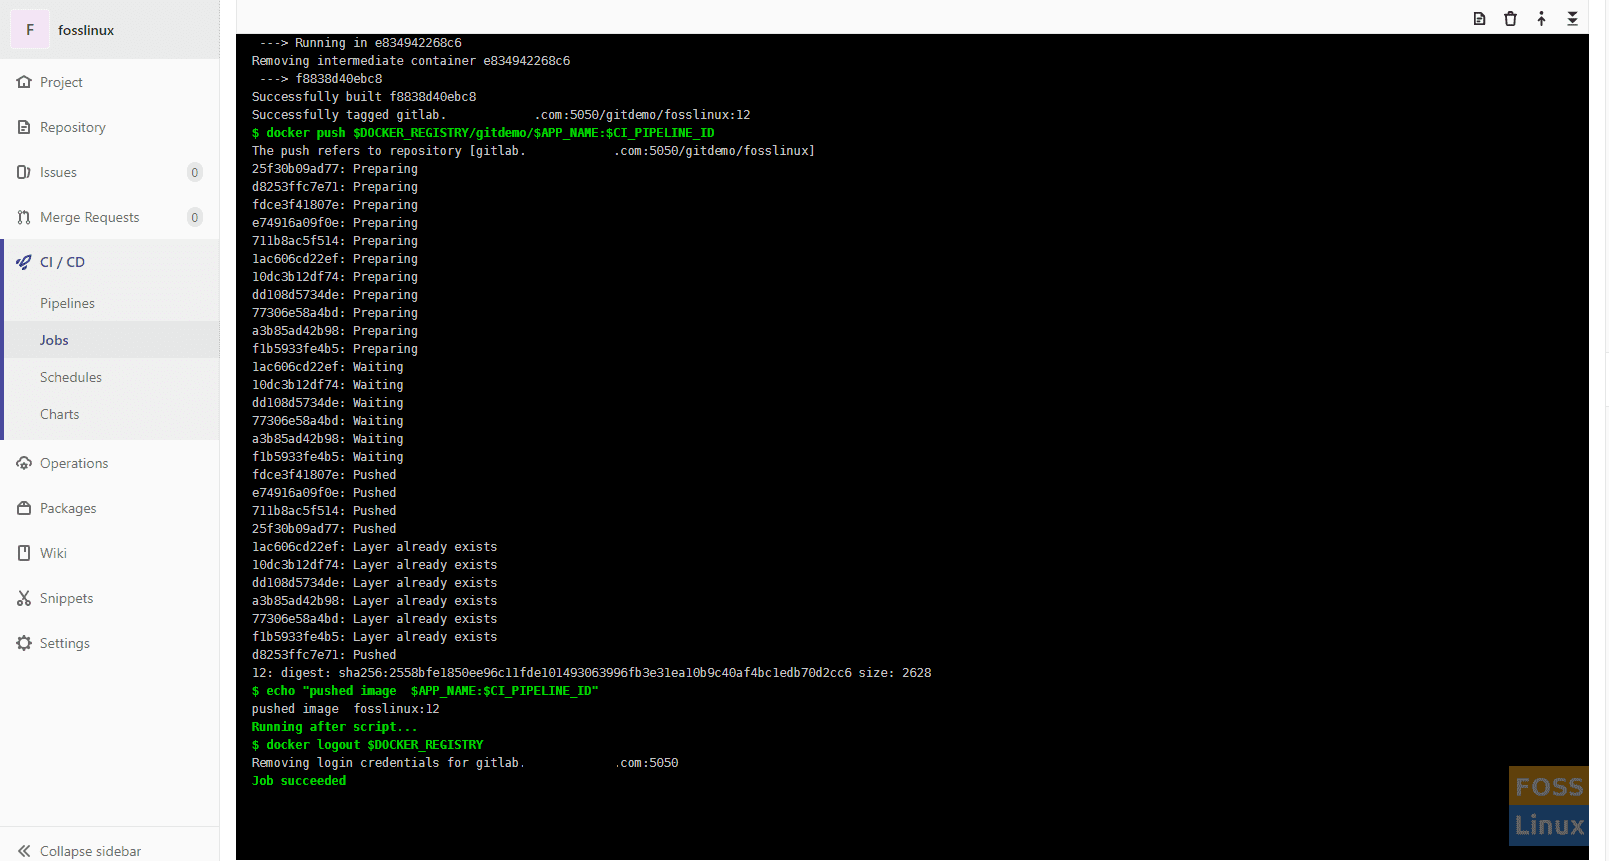The width and height of the screenshot is (1609, 861).
Task: Click 'Job succeeded' log line
Action: coord(299,781)
